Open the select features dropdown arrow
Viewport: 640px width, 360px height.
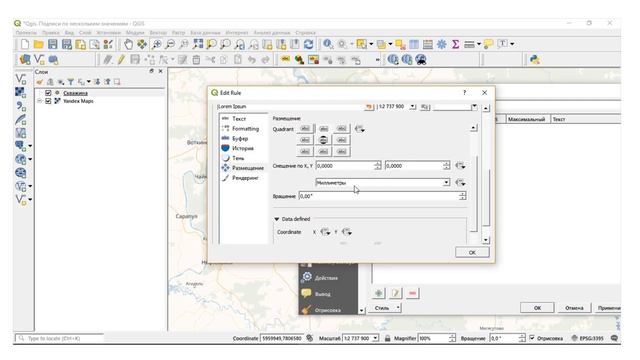click(371, 44)
